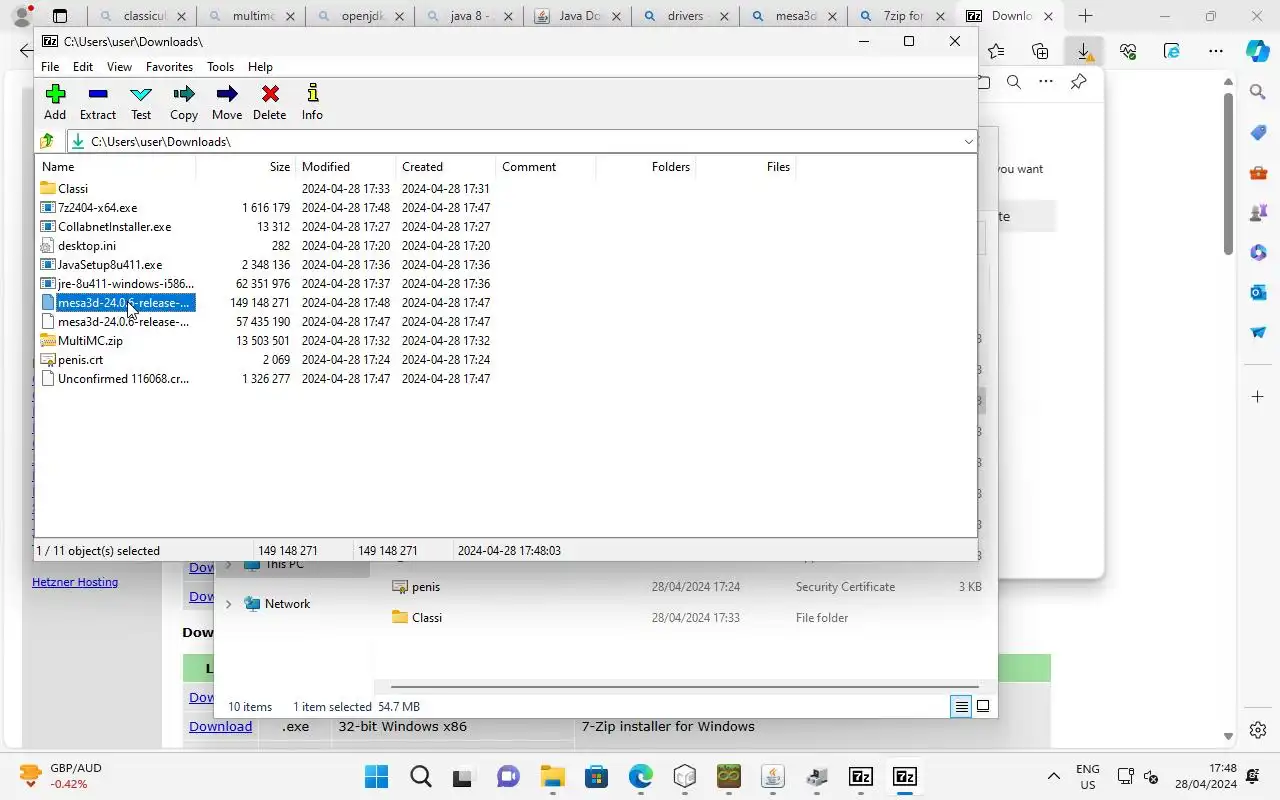Click the Move toolbar icon
This screenshot has height=800, width=1280.
(x=227, y=102)
